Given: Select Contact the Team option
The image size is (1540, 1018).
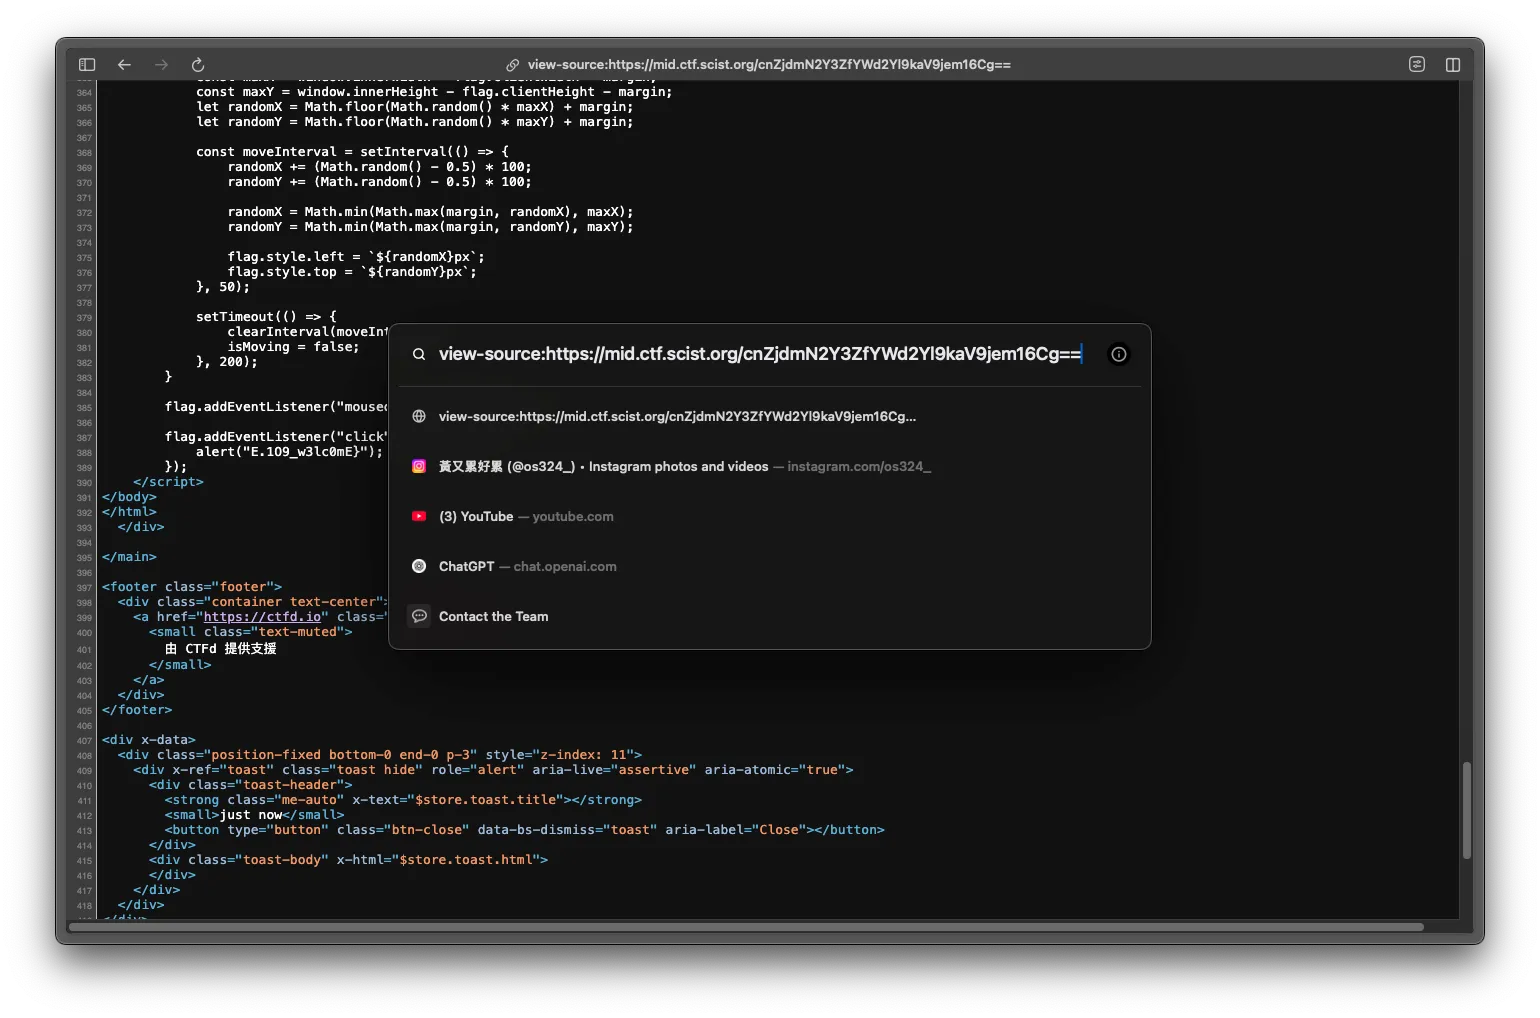Looking at the screenshot, I should 493,617.
